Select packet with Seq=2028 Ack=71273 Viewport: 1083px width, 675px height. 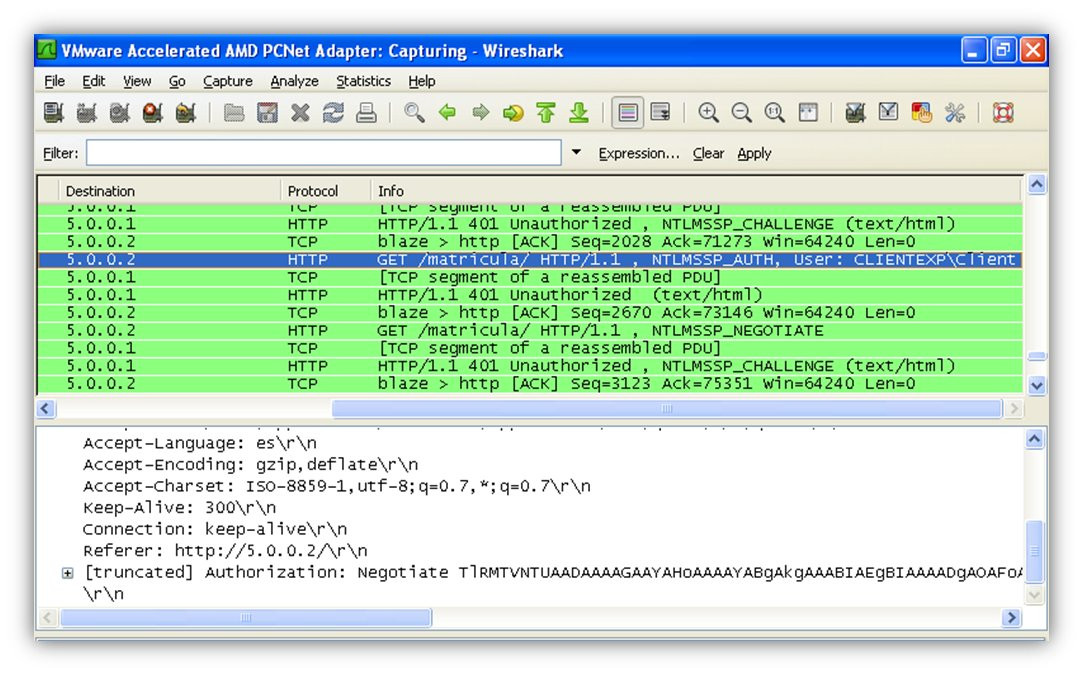(x=530, y=242)
